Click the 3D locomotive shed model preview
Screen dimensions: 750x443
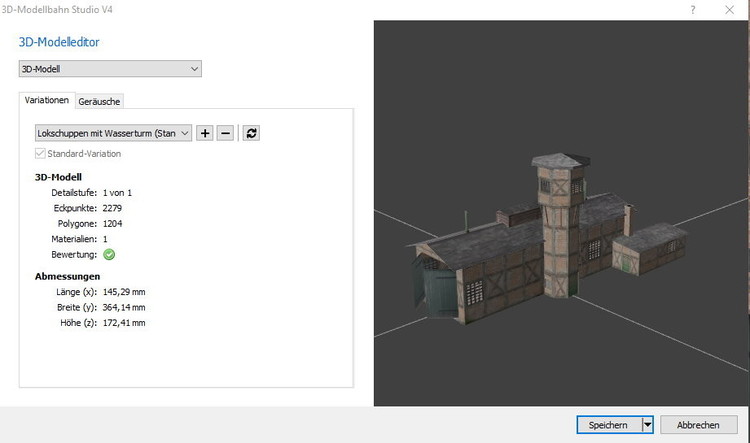click(549, 239)
